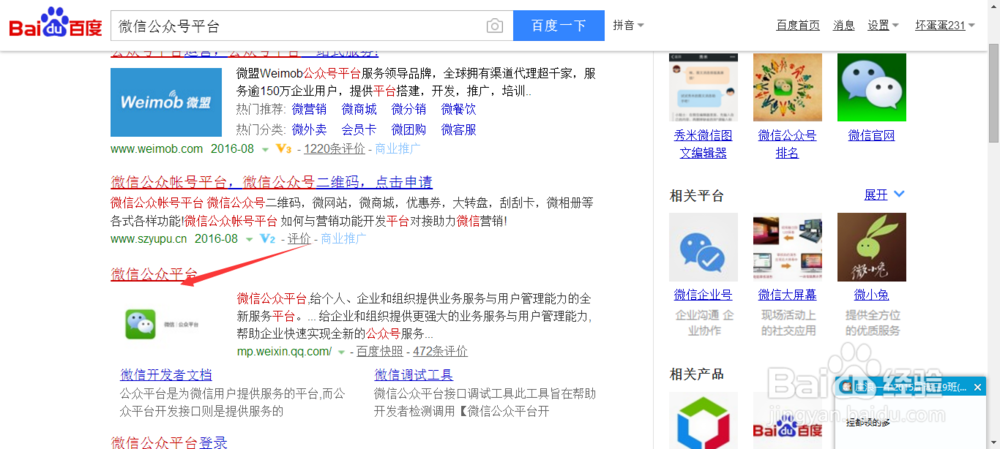
Task: Open 会员卡 link
Action: pos(359,129)
